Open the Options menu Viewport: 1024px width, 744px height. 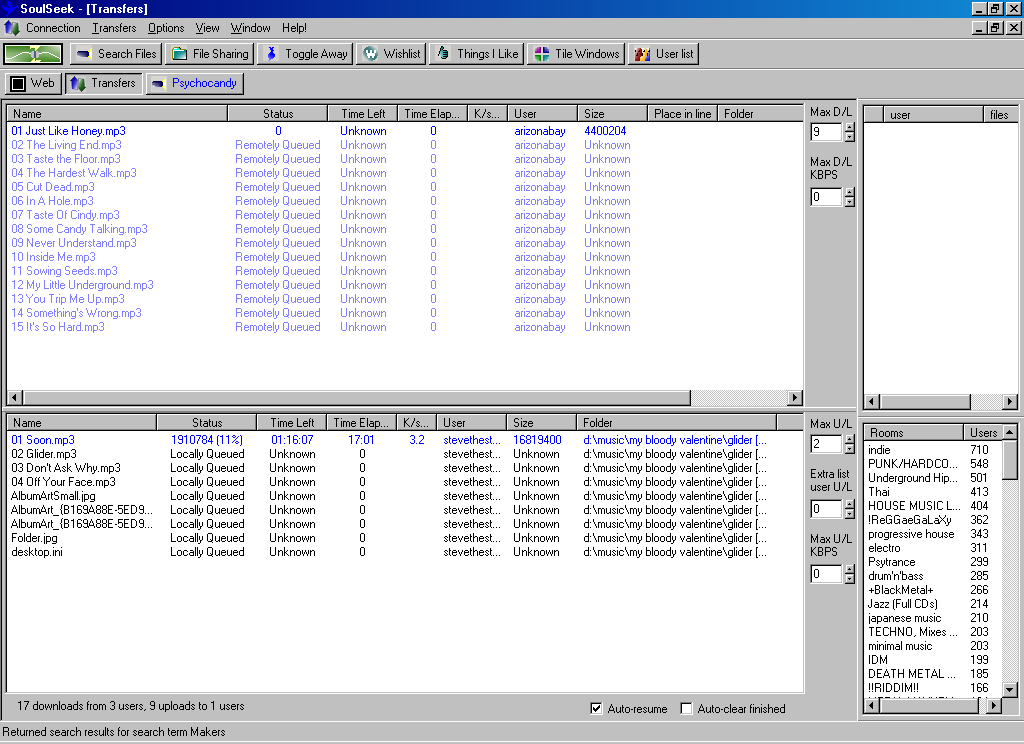pos(166,28)
